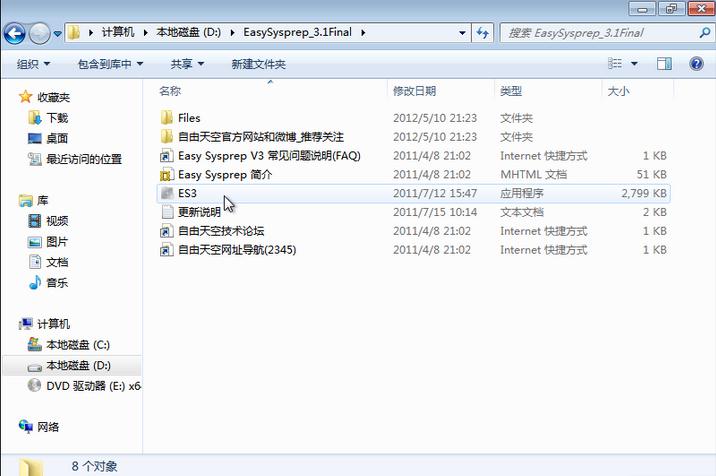The height and width of the screenshot is (476, 716).
Task: Open Help with the question mark icon
Action: [x=696, y=63]
